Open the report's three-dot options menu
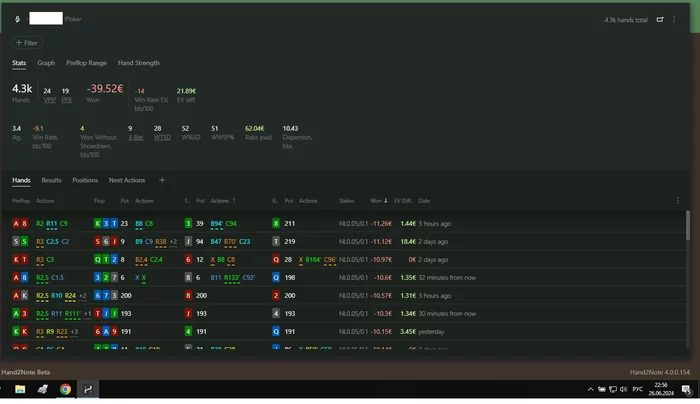700x404 pixels. click(x=674, y=20)
